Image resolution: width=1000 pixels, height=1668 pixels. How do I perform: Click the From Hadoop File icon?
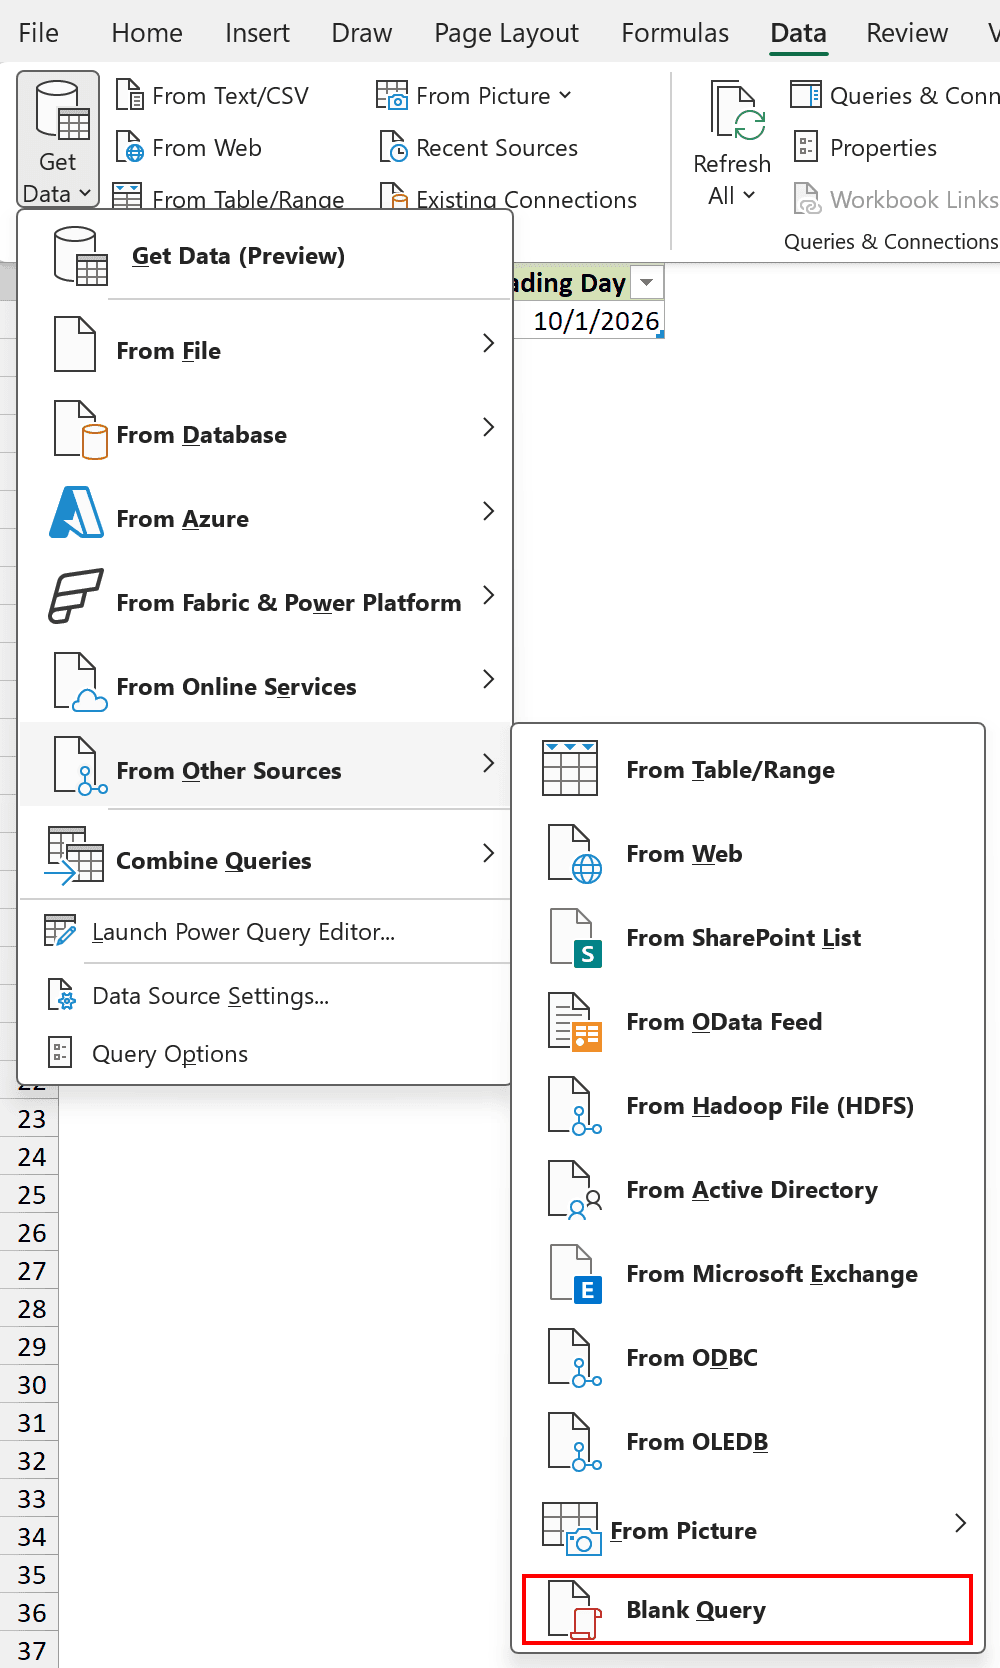pyautogui.click(x=575, y=1106)
